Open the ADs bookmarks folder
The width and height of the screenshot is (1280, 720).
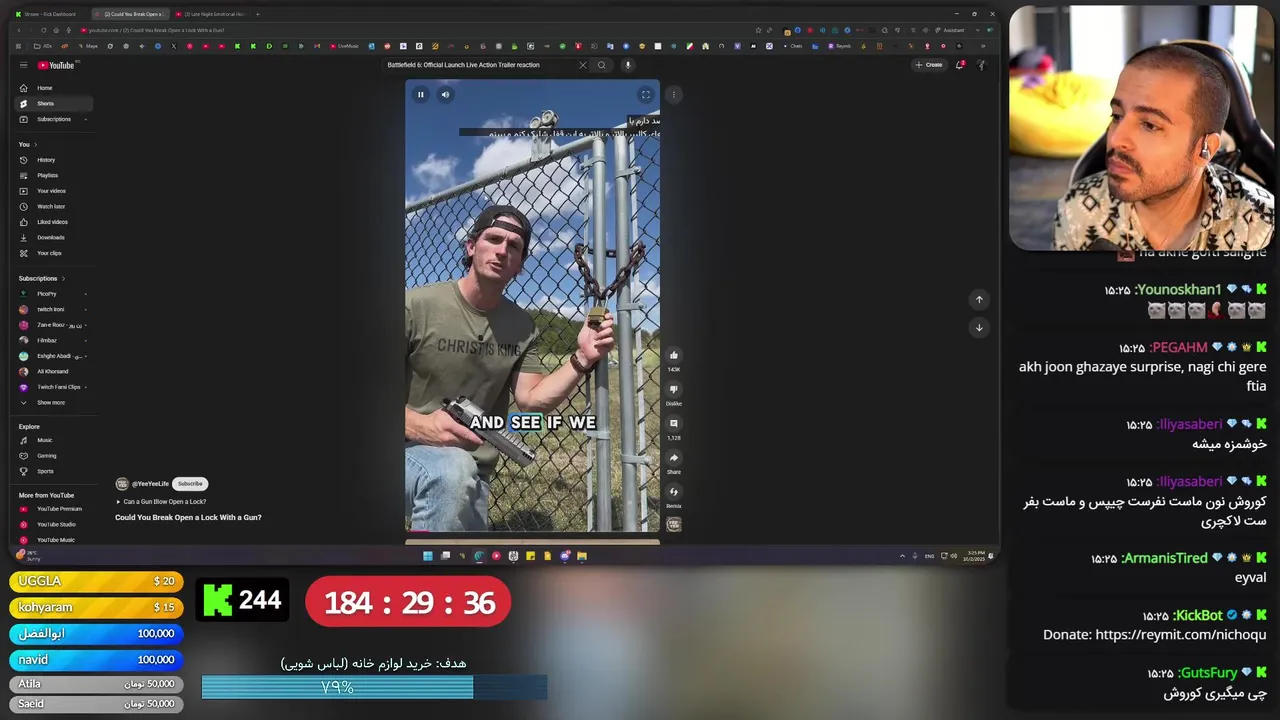pos(43,46)
